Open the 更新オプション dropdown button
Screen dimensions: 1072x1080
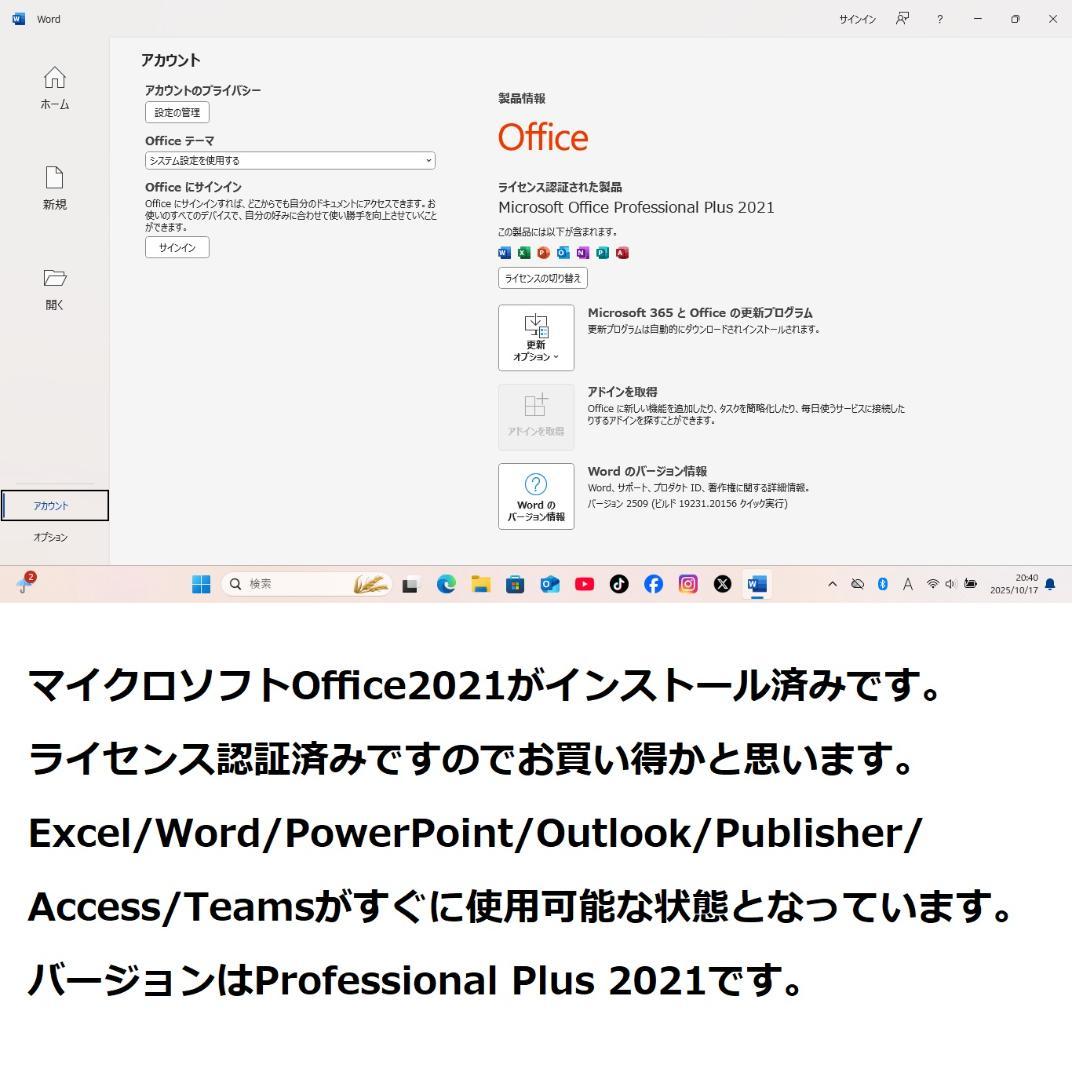point(536,338)
